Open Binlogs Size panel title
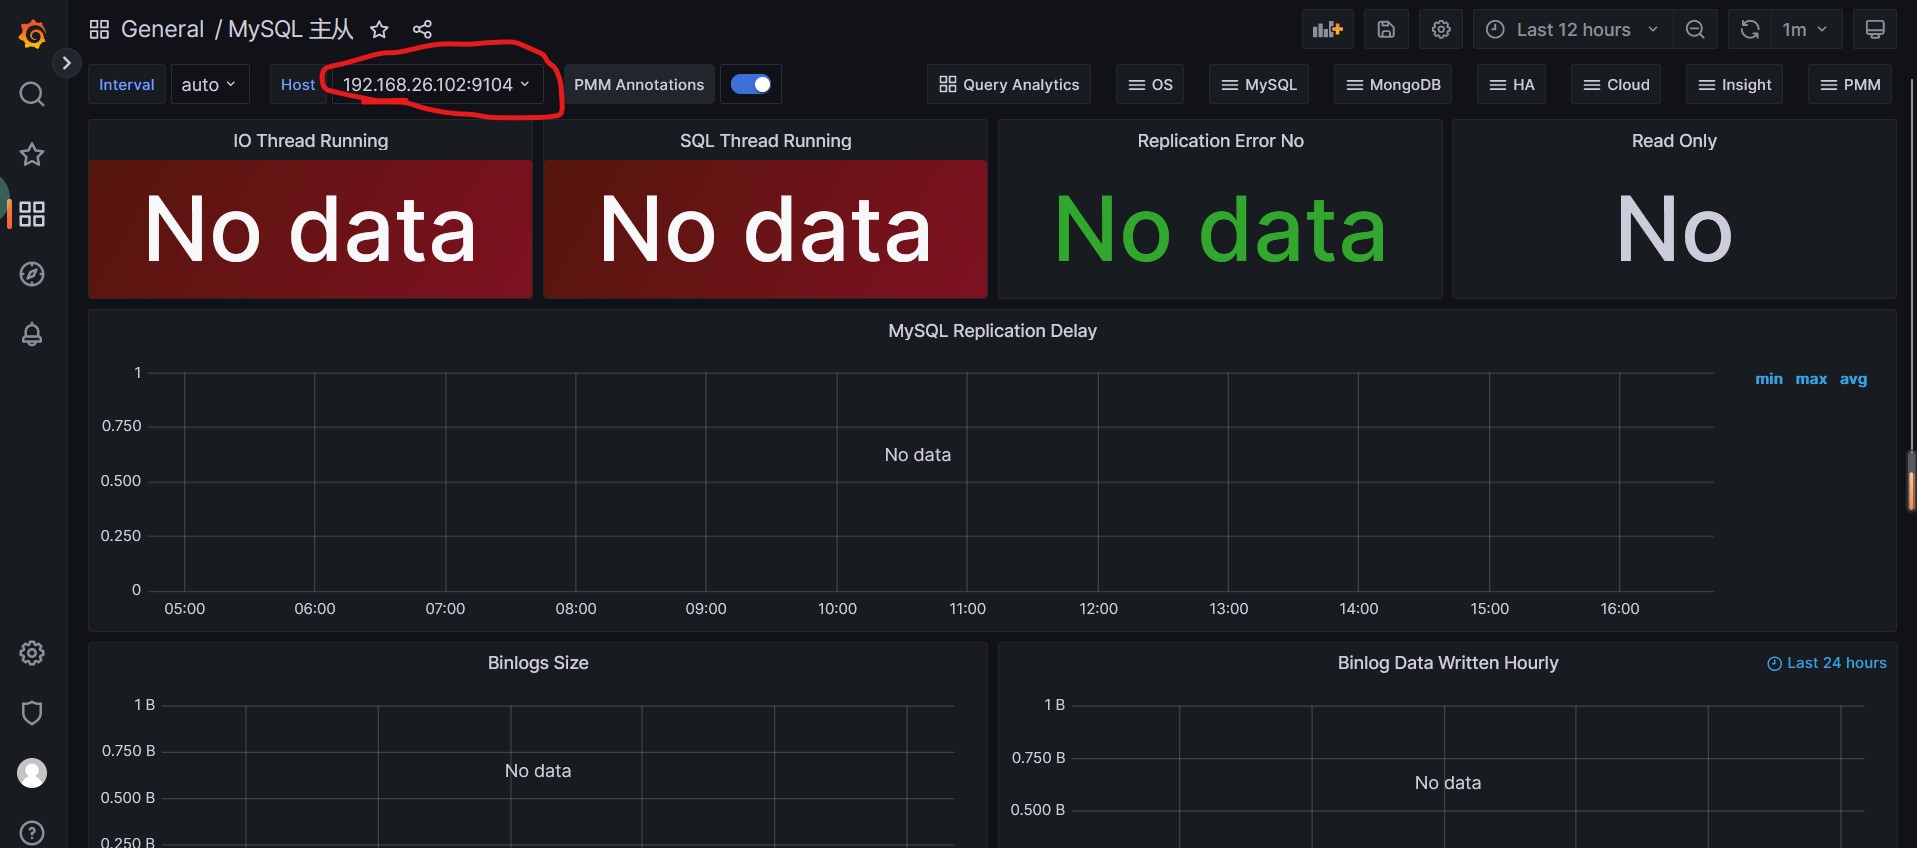This screenshot has width=1917, height=848. click(x=538, y=663)
